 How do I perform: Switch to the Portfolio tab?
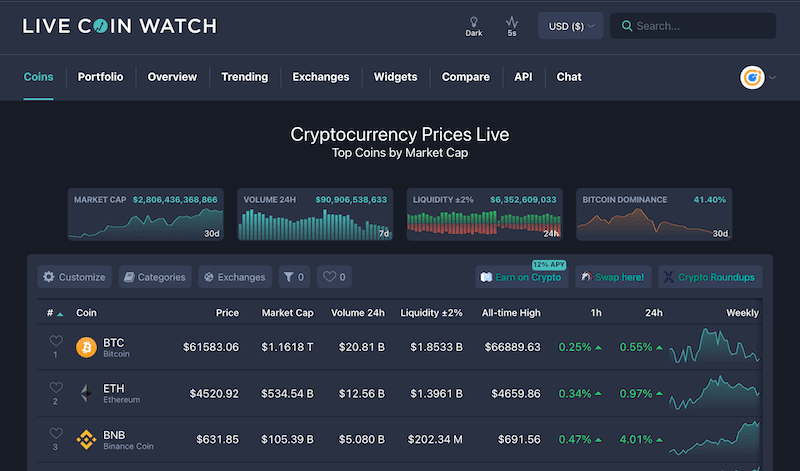[x=100, y=77]
